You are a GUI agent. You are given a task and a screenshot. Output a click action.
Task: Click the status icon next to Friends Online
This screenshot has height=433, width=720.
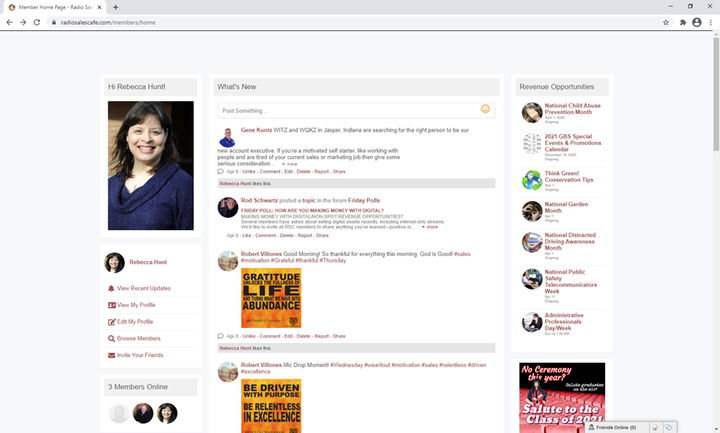click(655, 427)
